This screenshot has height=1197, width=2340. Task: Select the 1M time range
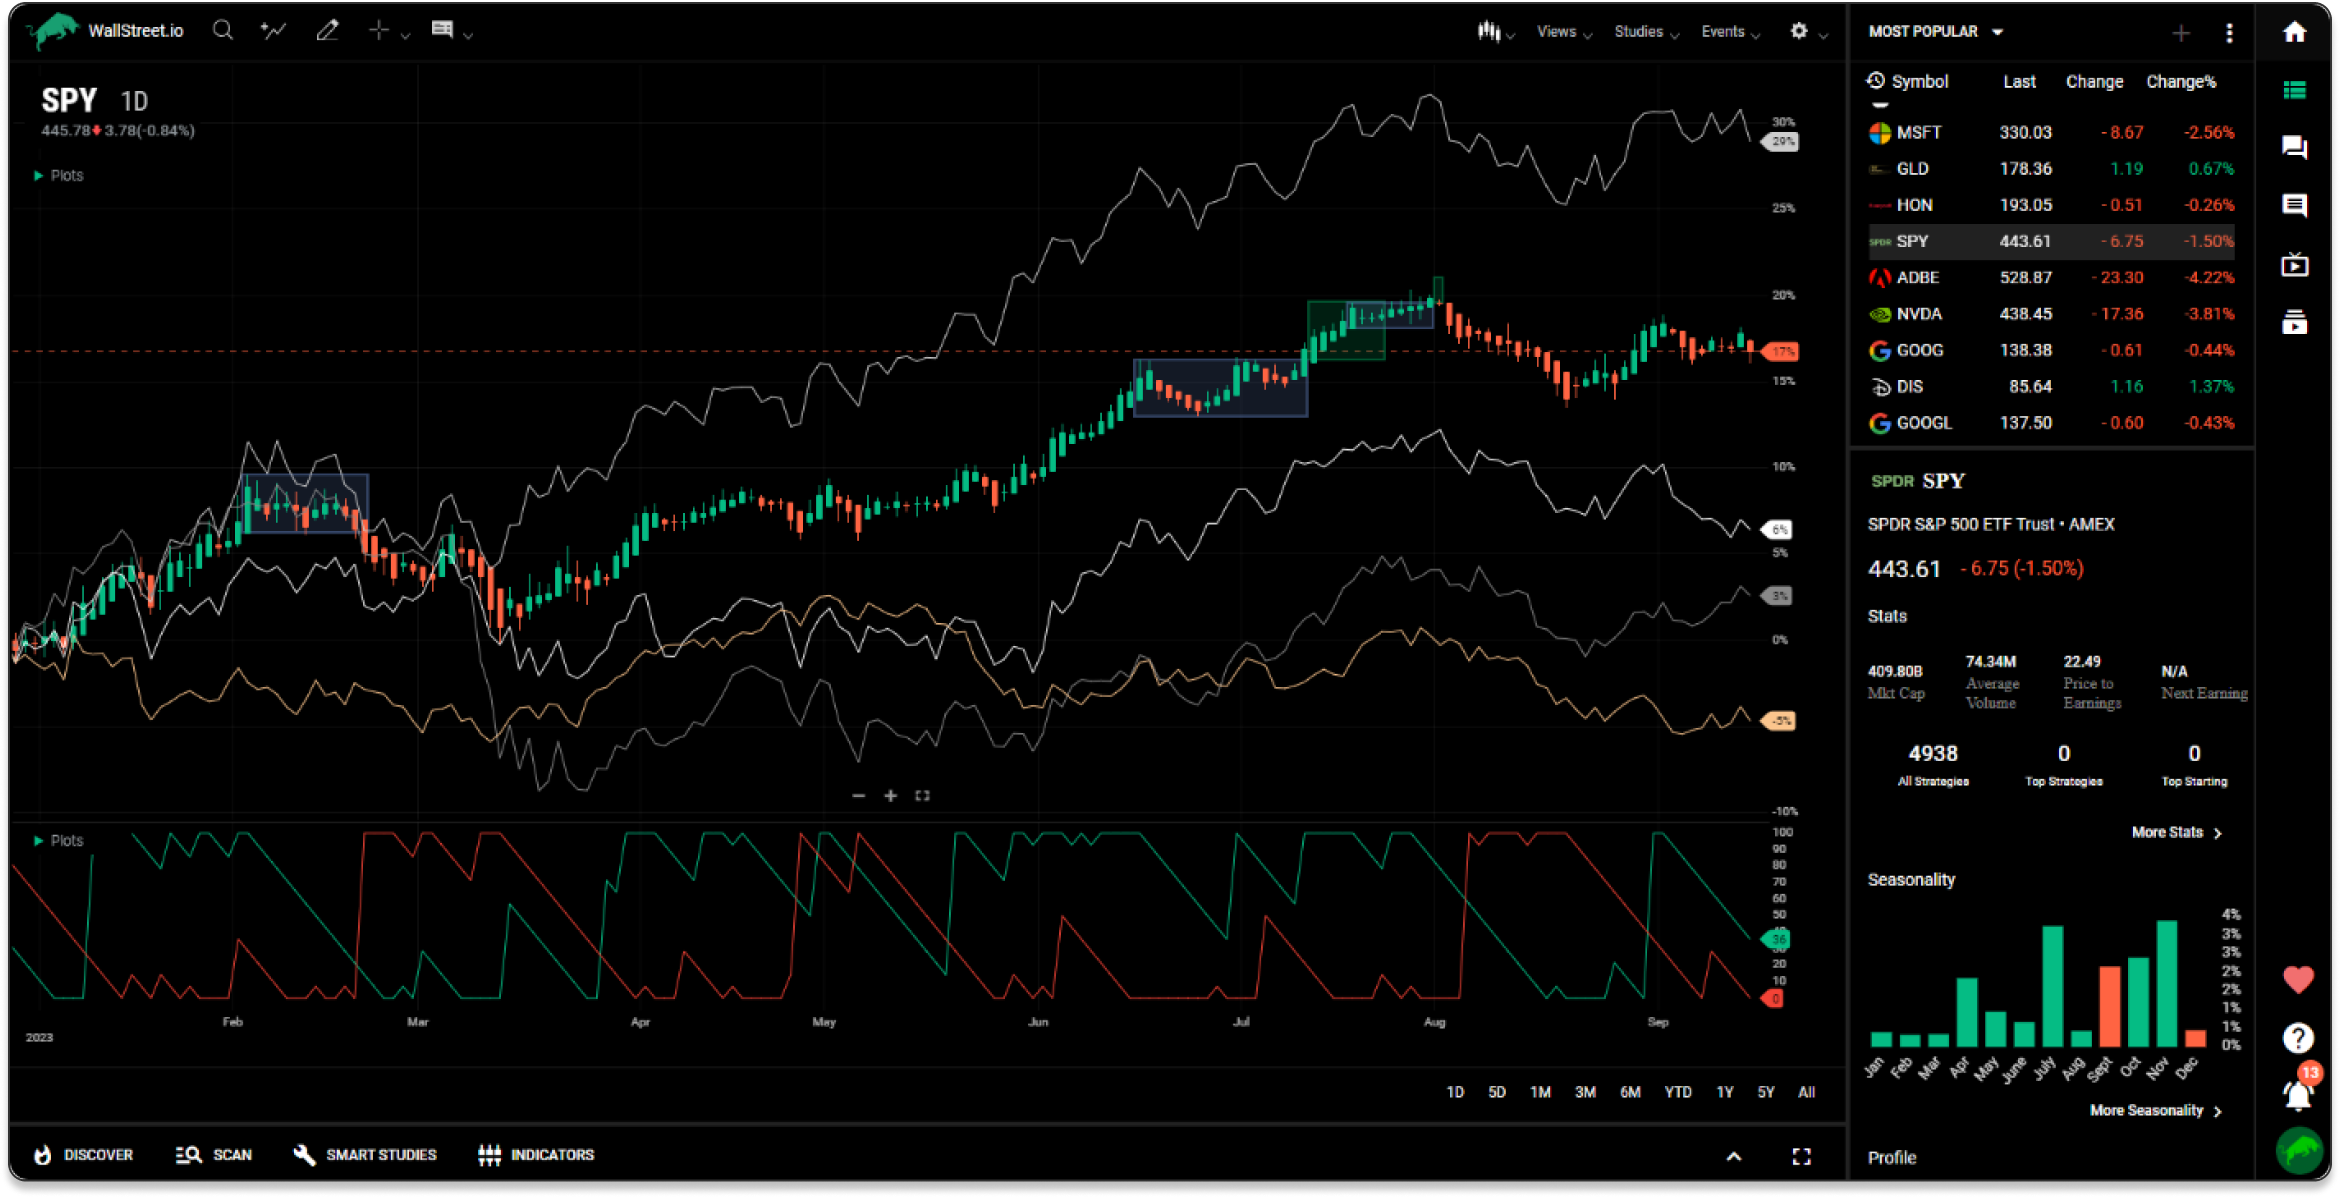pyautogui.click(x=1540, y=1092)
